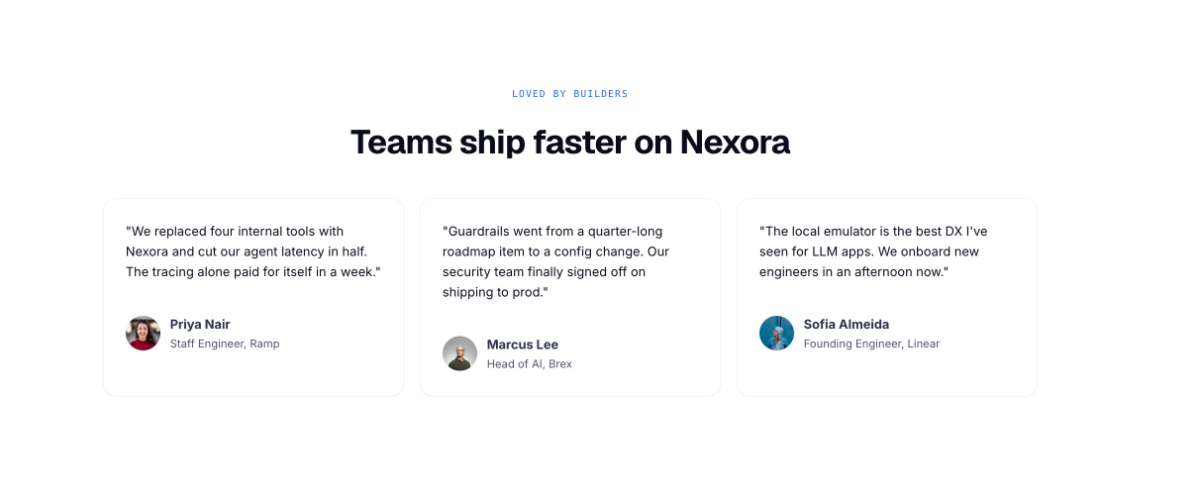Click the 'Teams ship faster on Nexora' heading
The height and width of the screenshot is (496, 1200).
tap(570, 142)
